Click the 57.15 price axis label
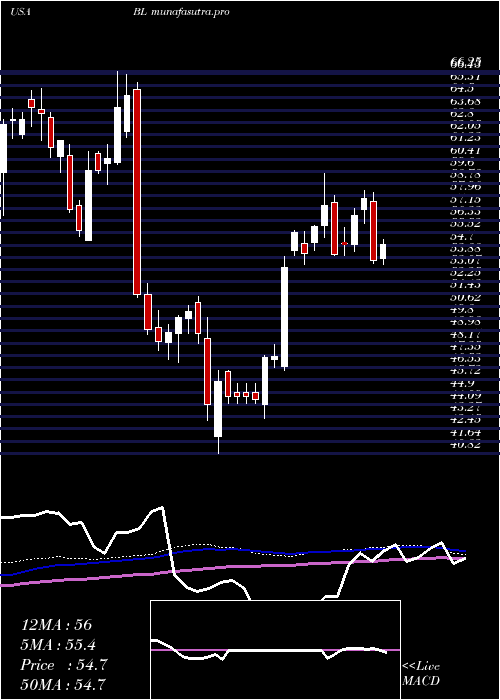The height and width of the screenshot is (700, 500). point(465,200)
